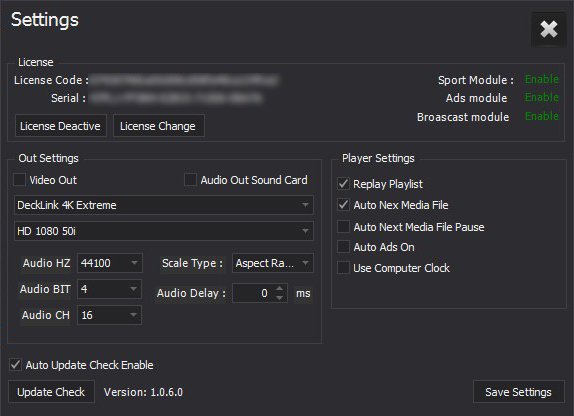
Task: Close the Settings dialog with X icon
Action: [x=548, y=29]
